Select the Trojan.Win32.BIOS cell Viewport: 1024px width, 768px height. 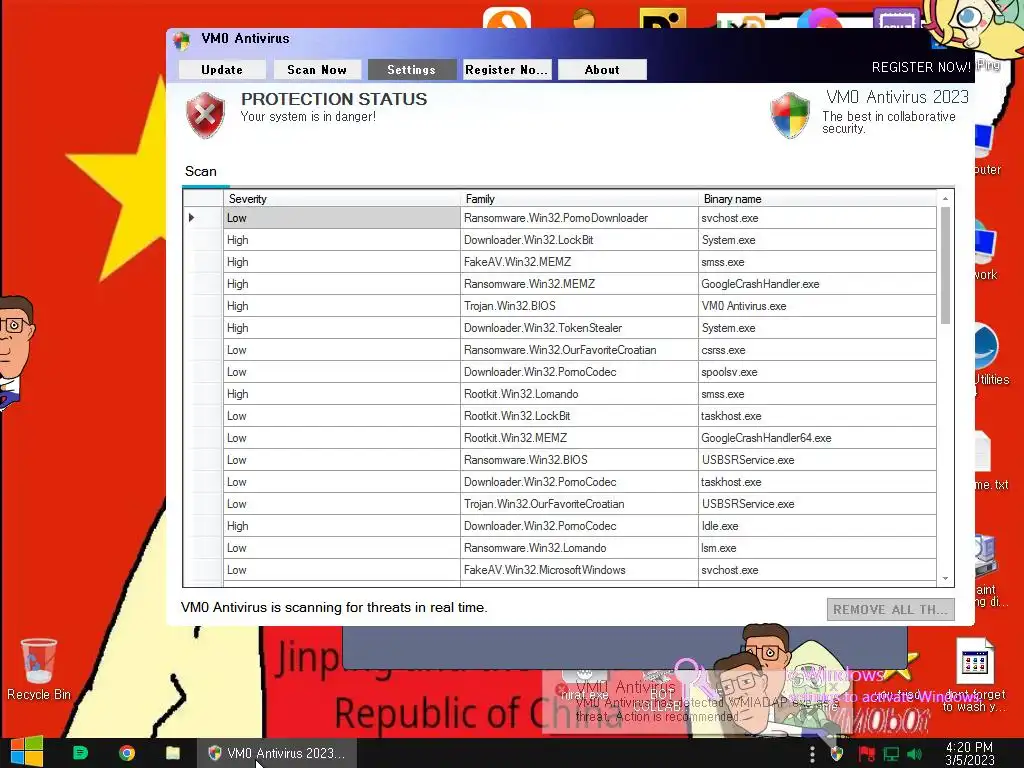(x=579, y=306)
